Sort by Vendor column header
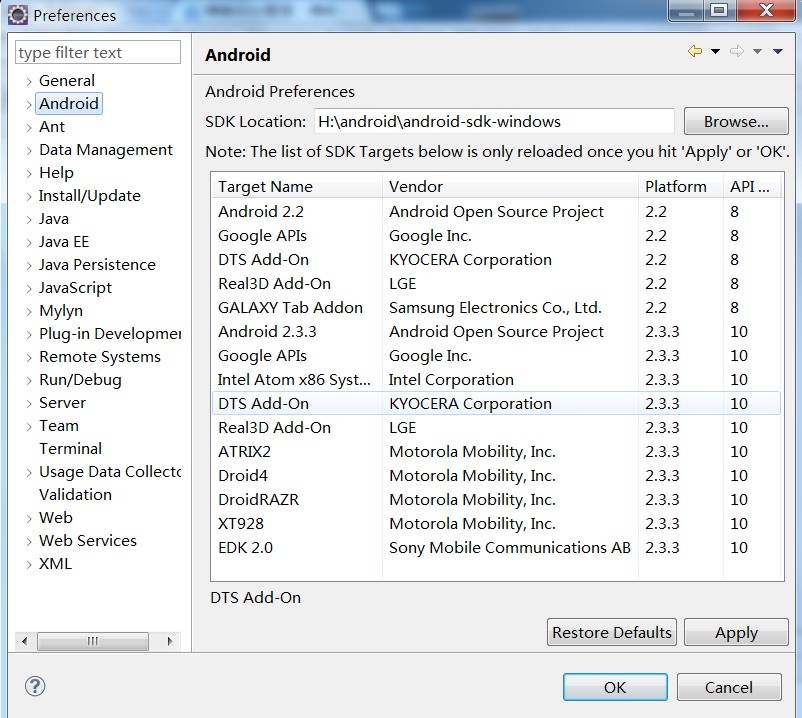802x718 pixels. (x=510, y=187)
